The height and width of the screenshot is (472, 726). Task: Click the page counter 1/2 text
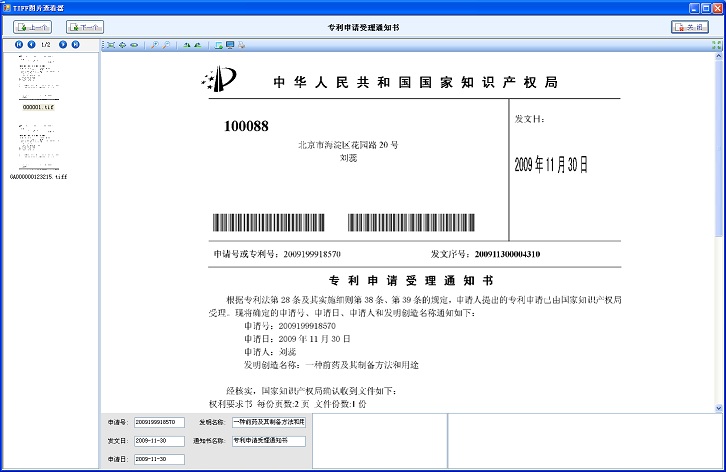click(46, 44)
